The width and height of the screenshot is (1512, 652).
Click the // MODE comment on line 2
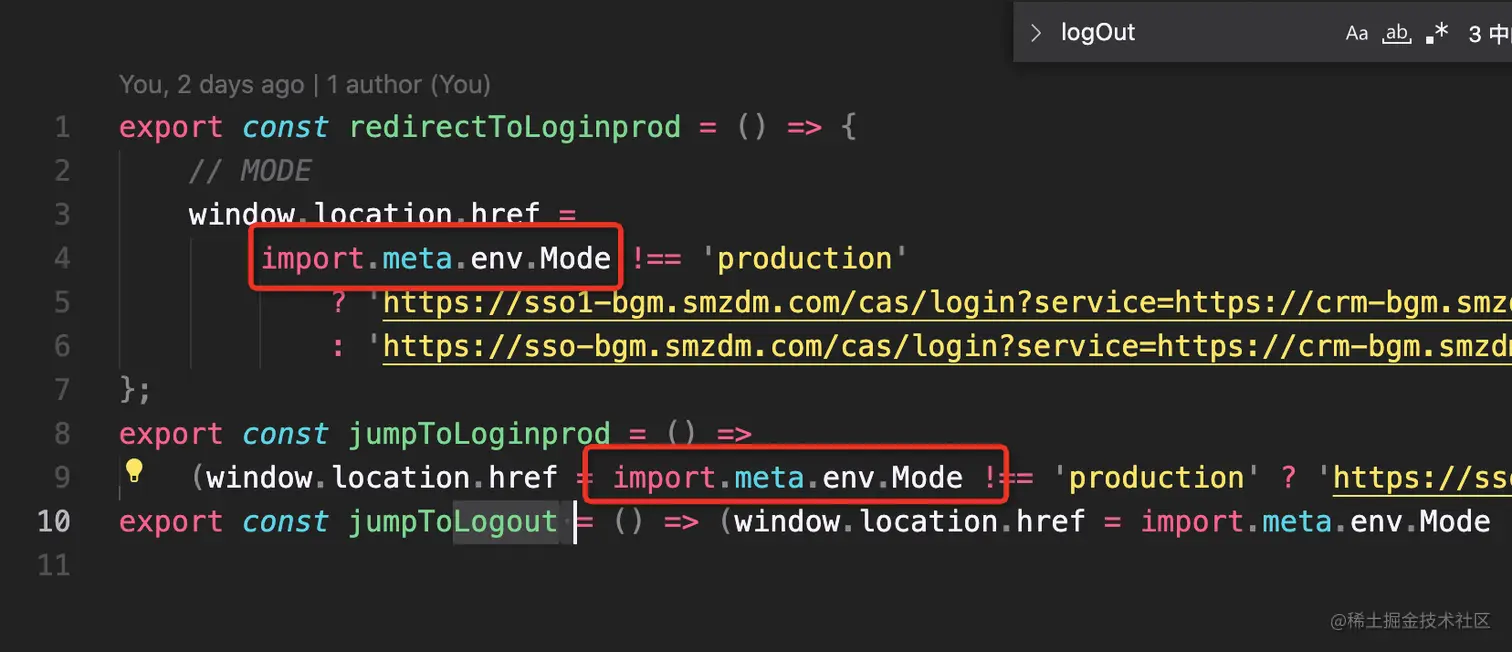(x=250, y=172)
